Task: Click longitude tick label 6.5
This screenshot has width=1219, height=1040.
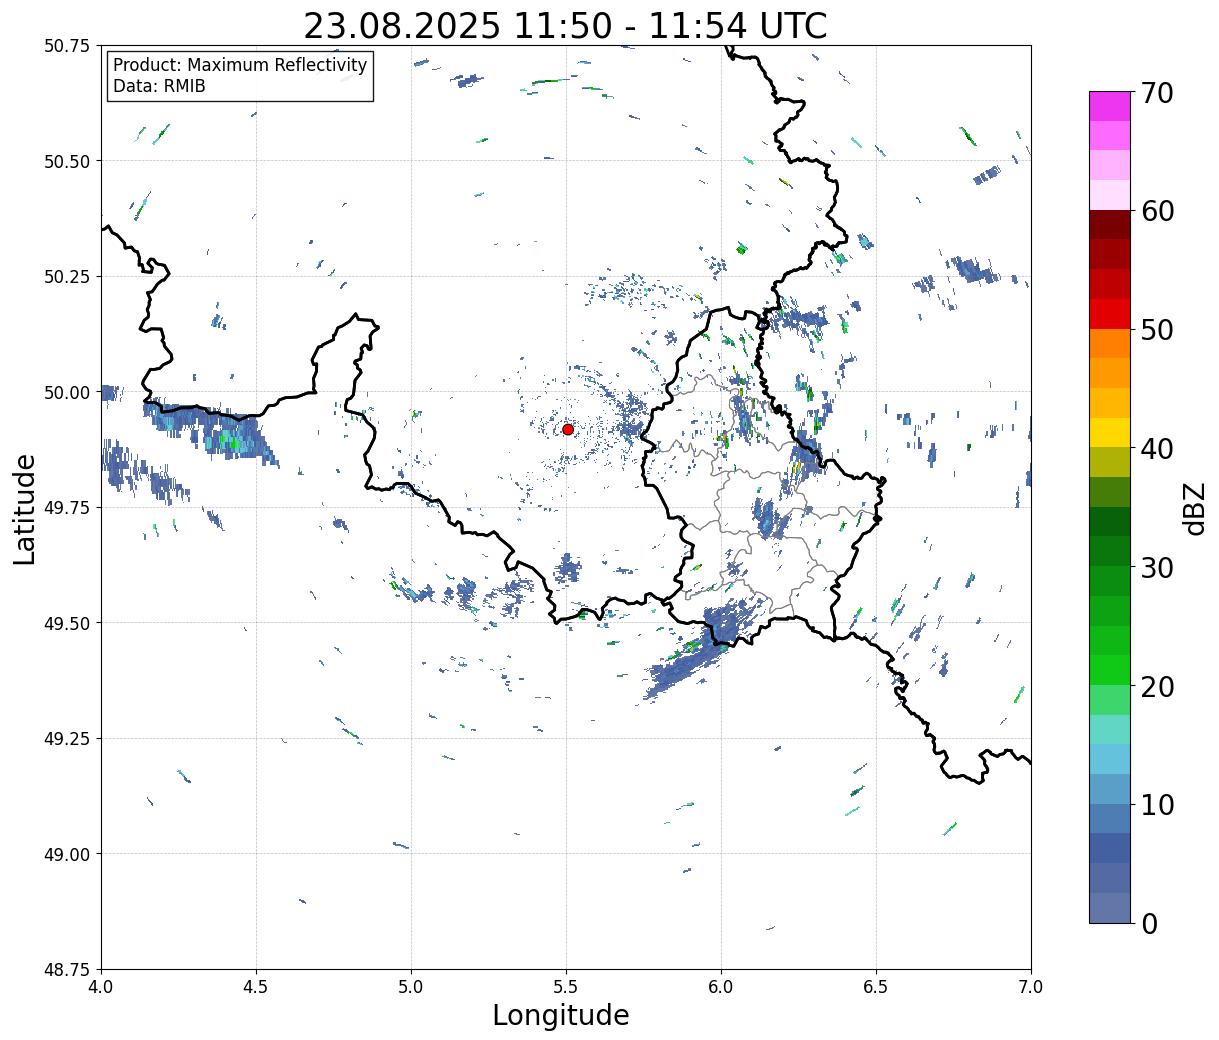Action: [x=876, y=986]
